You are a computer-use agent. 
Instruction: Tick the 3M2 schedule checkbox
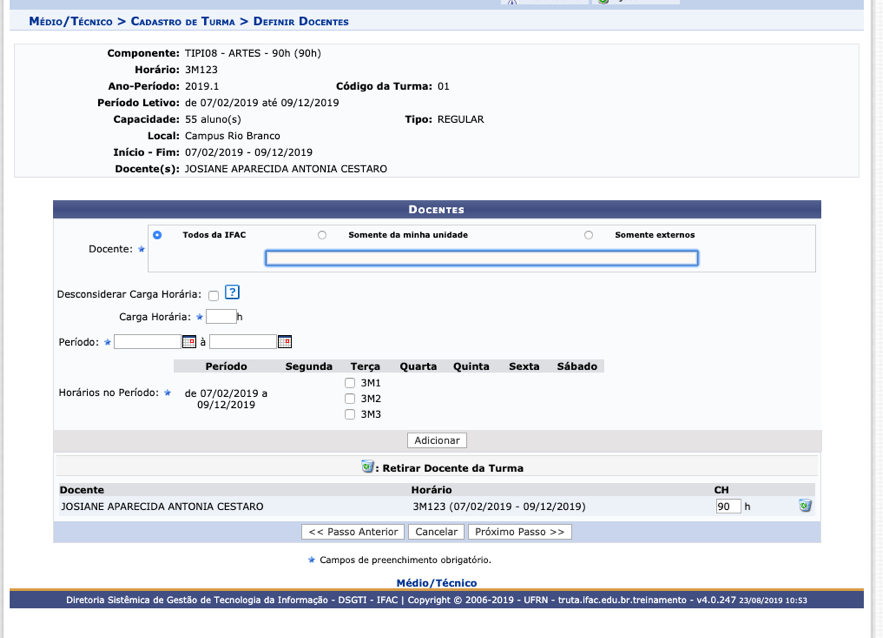click(350, 399)
